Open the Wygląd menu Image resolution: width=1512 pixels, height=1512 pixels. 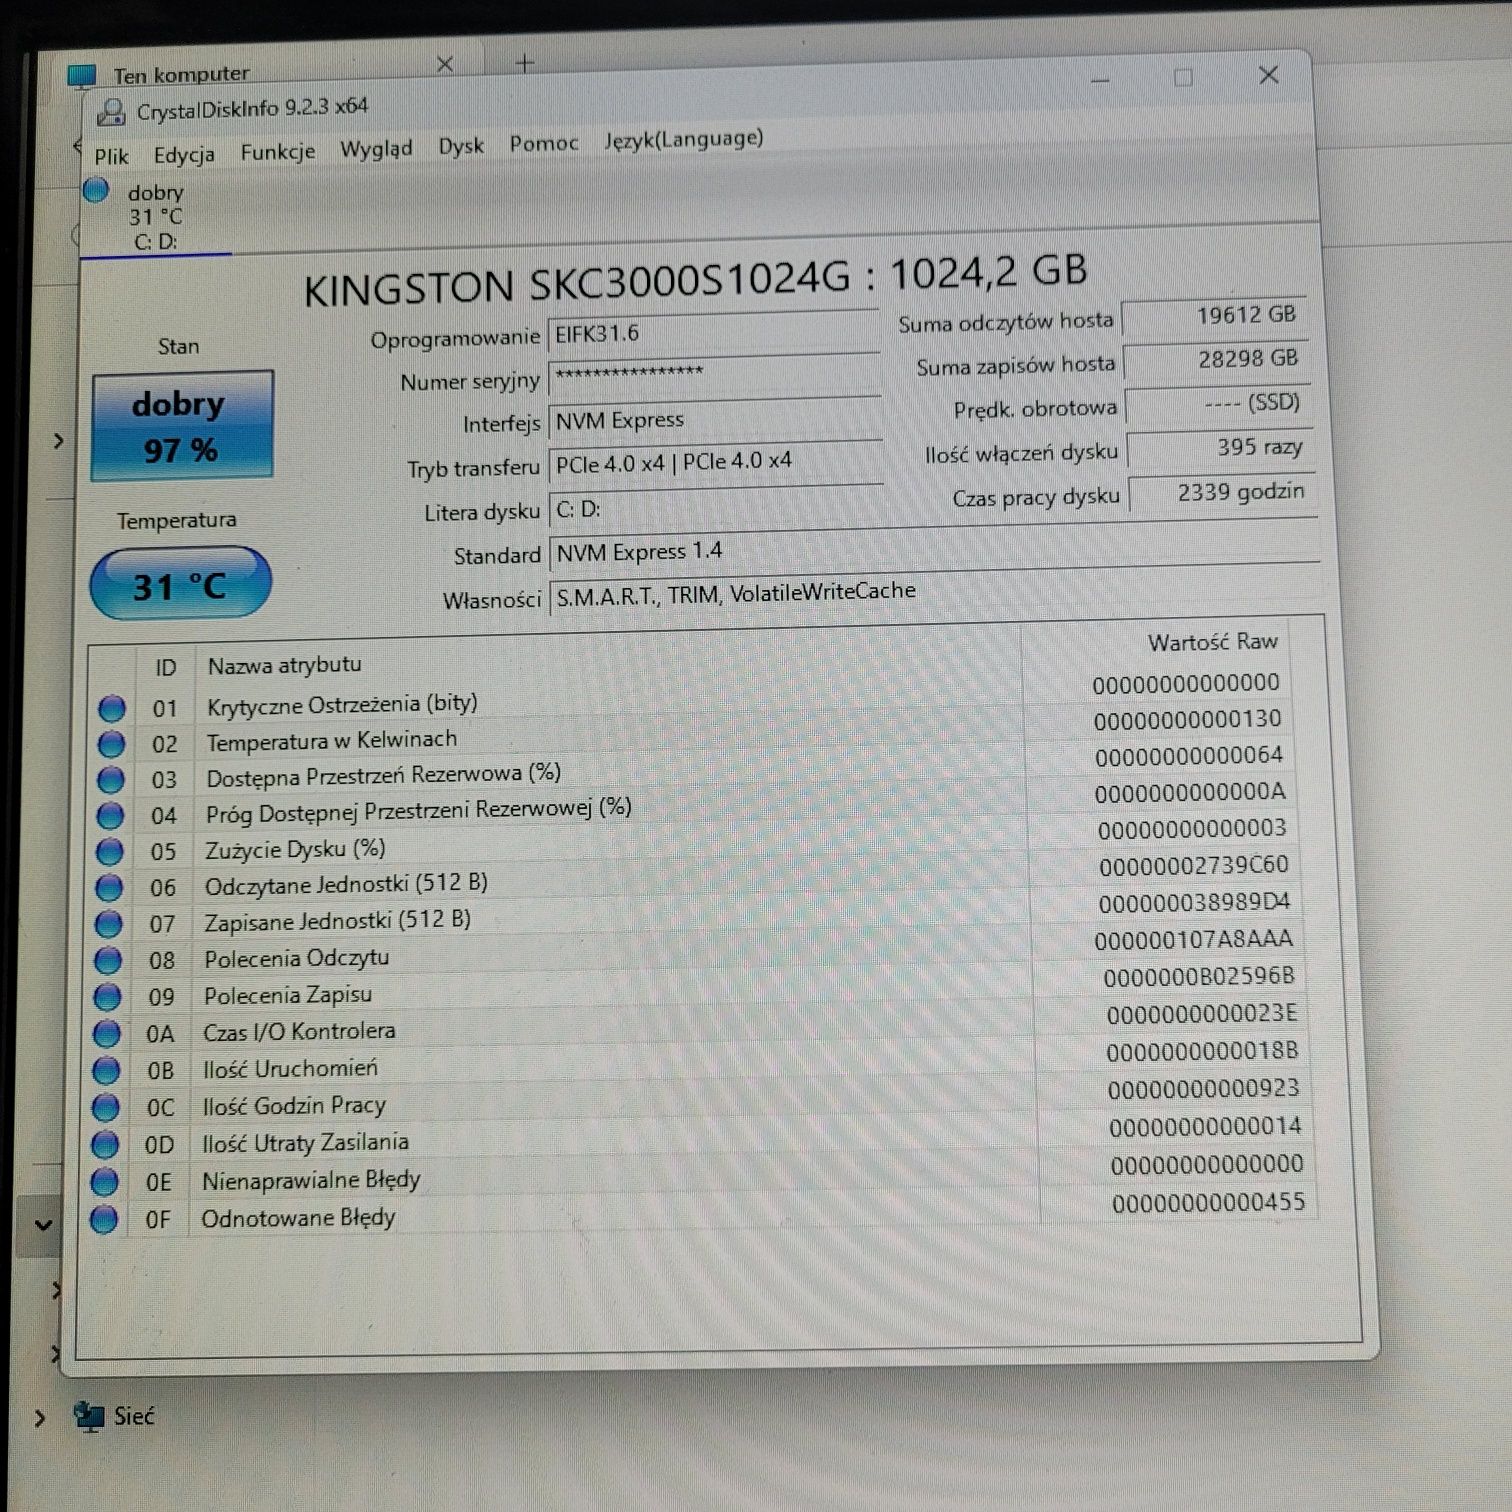coord(376,149)
